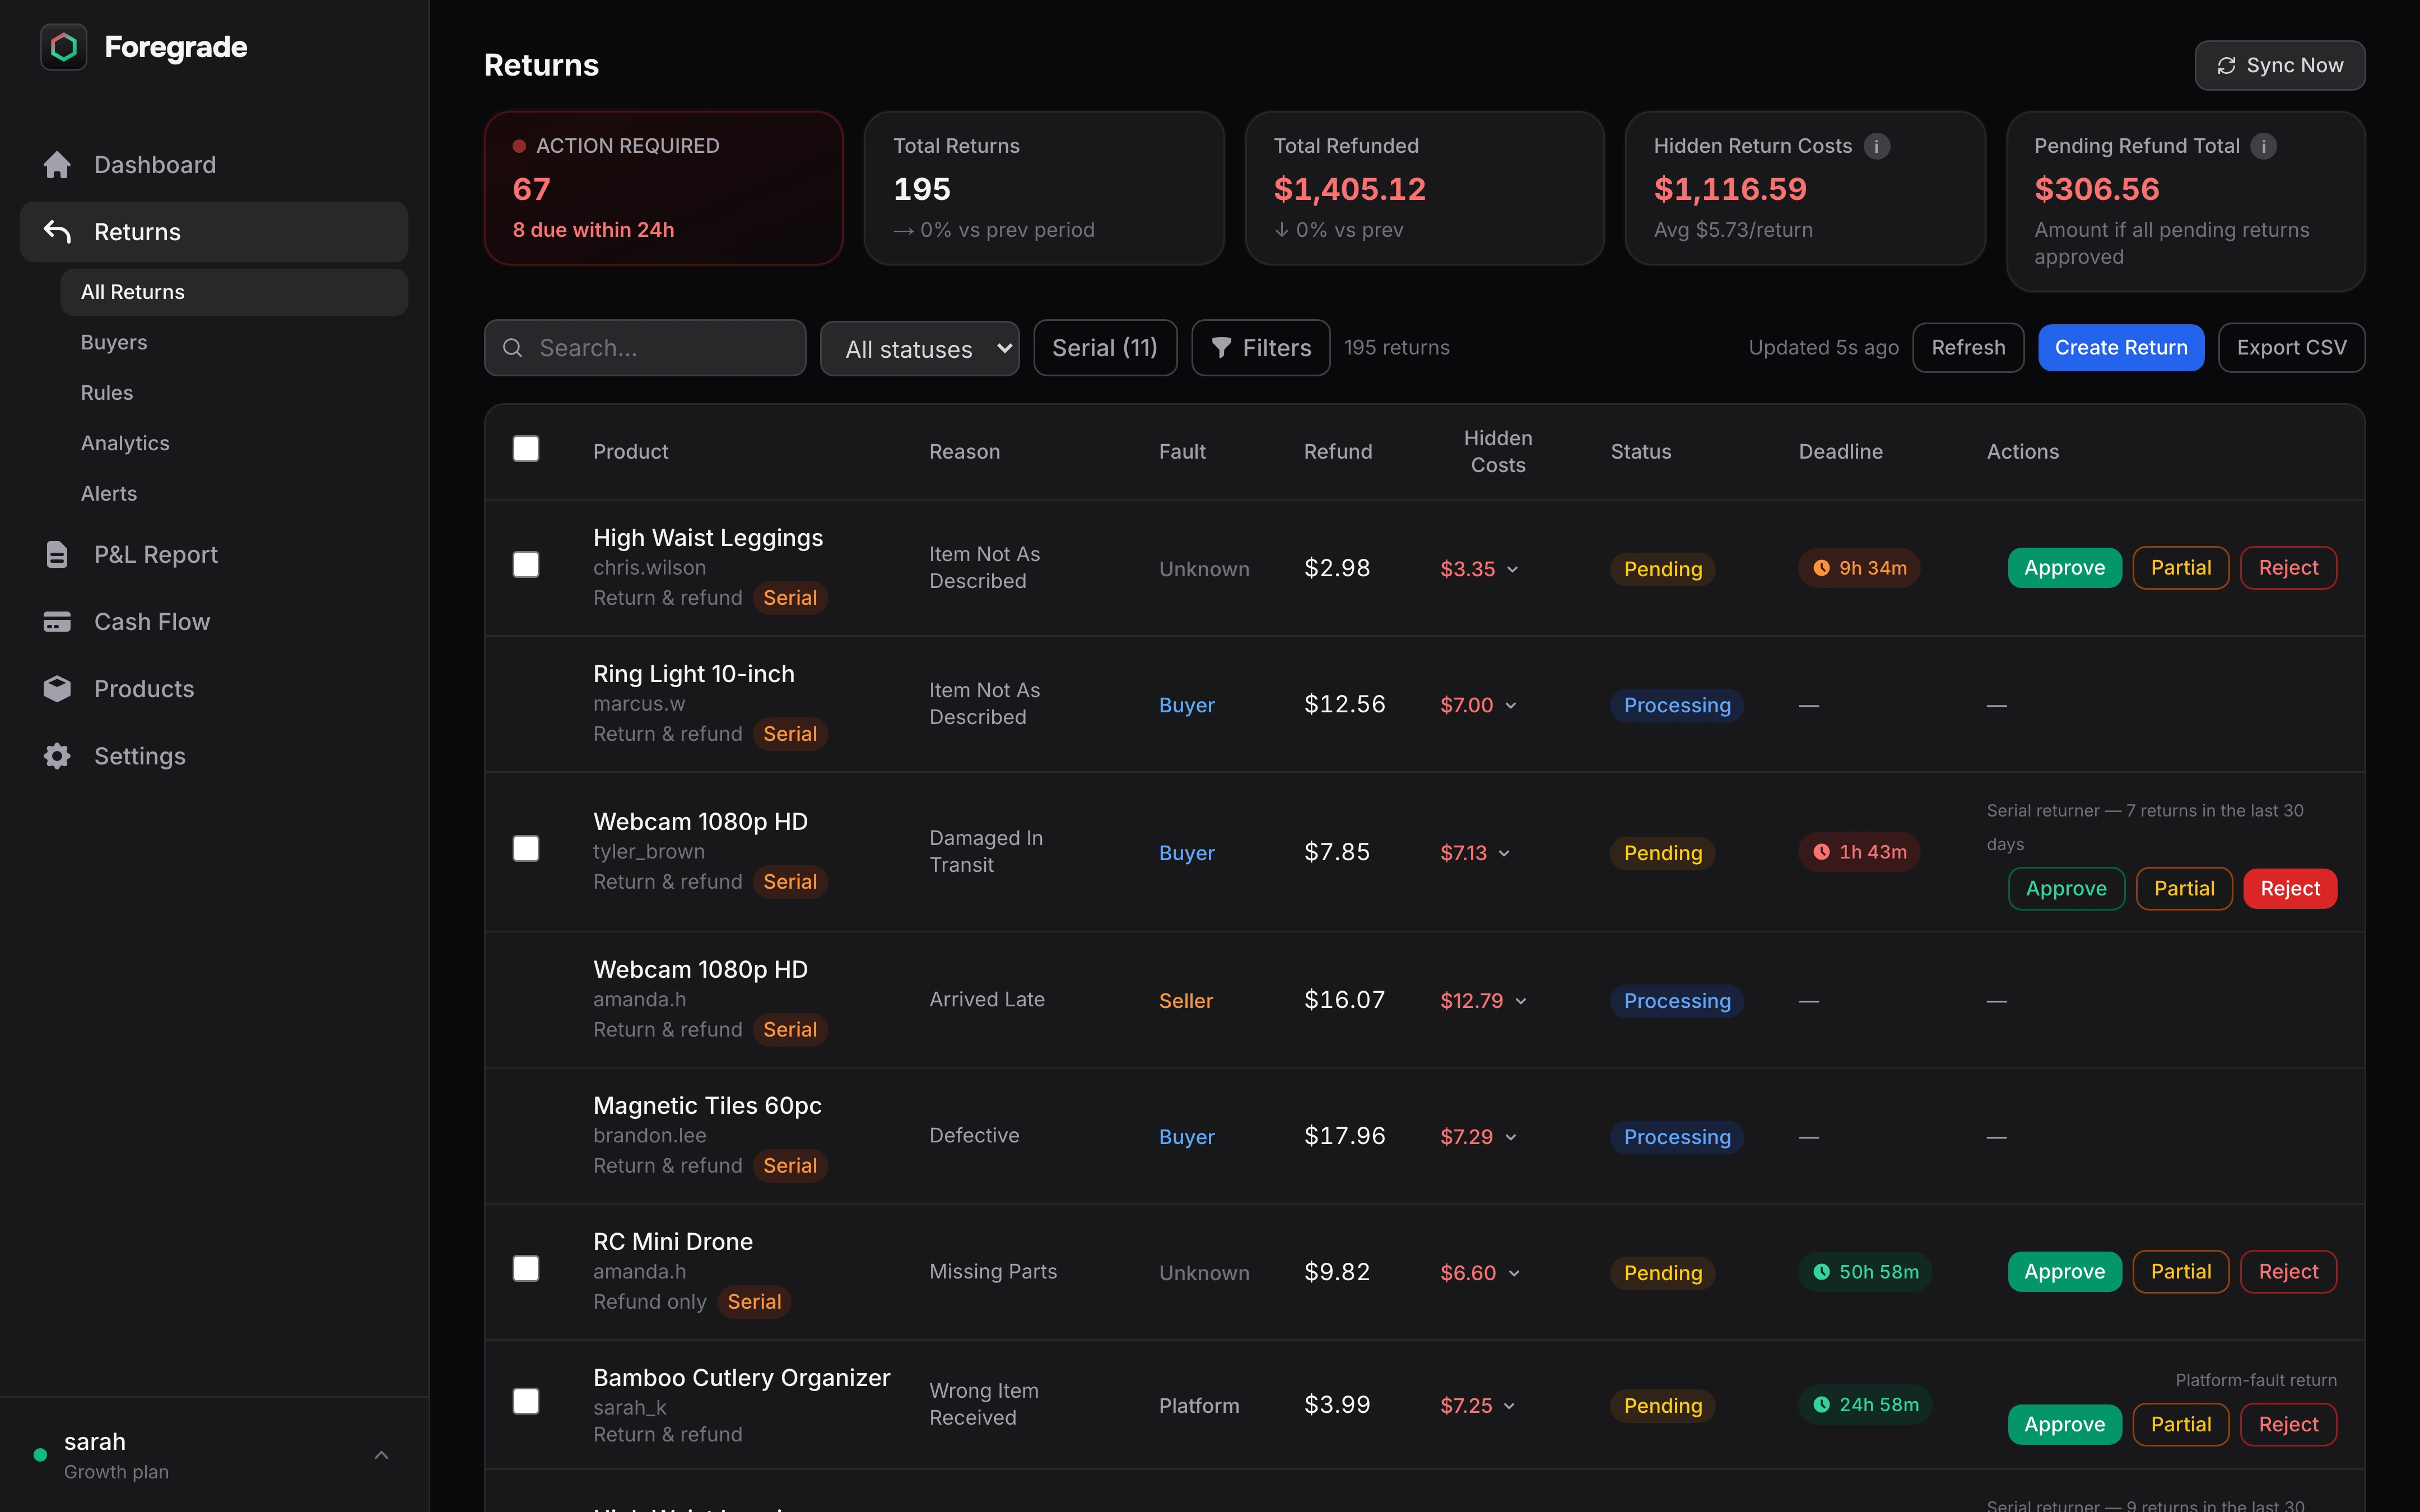Open the Analytics submenu item
This screenshot has height=1512, width=2420.
tap(125, 443)
